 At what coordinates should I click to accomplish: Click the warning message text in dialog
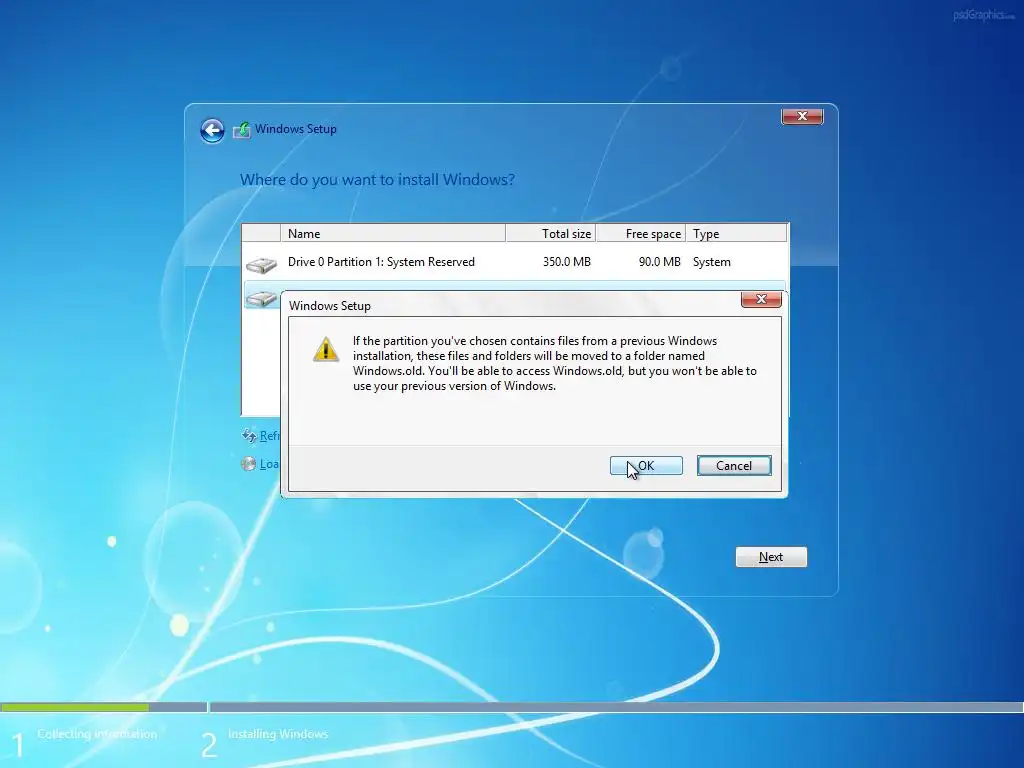pyautogui.click(x=554, y=363)
